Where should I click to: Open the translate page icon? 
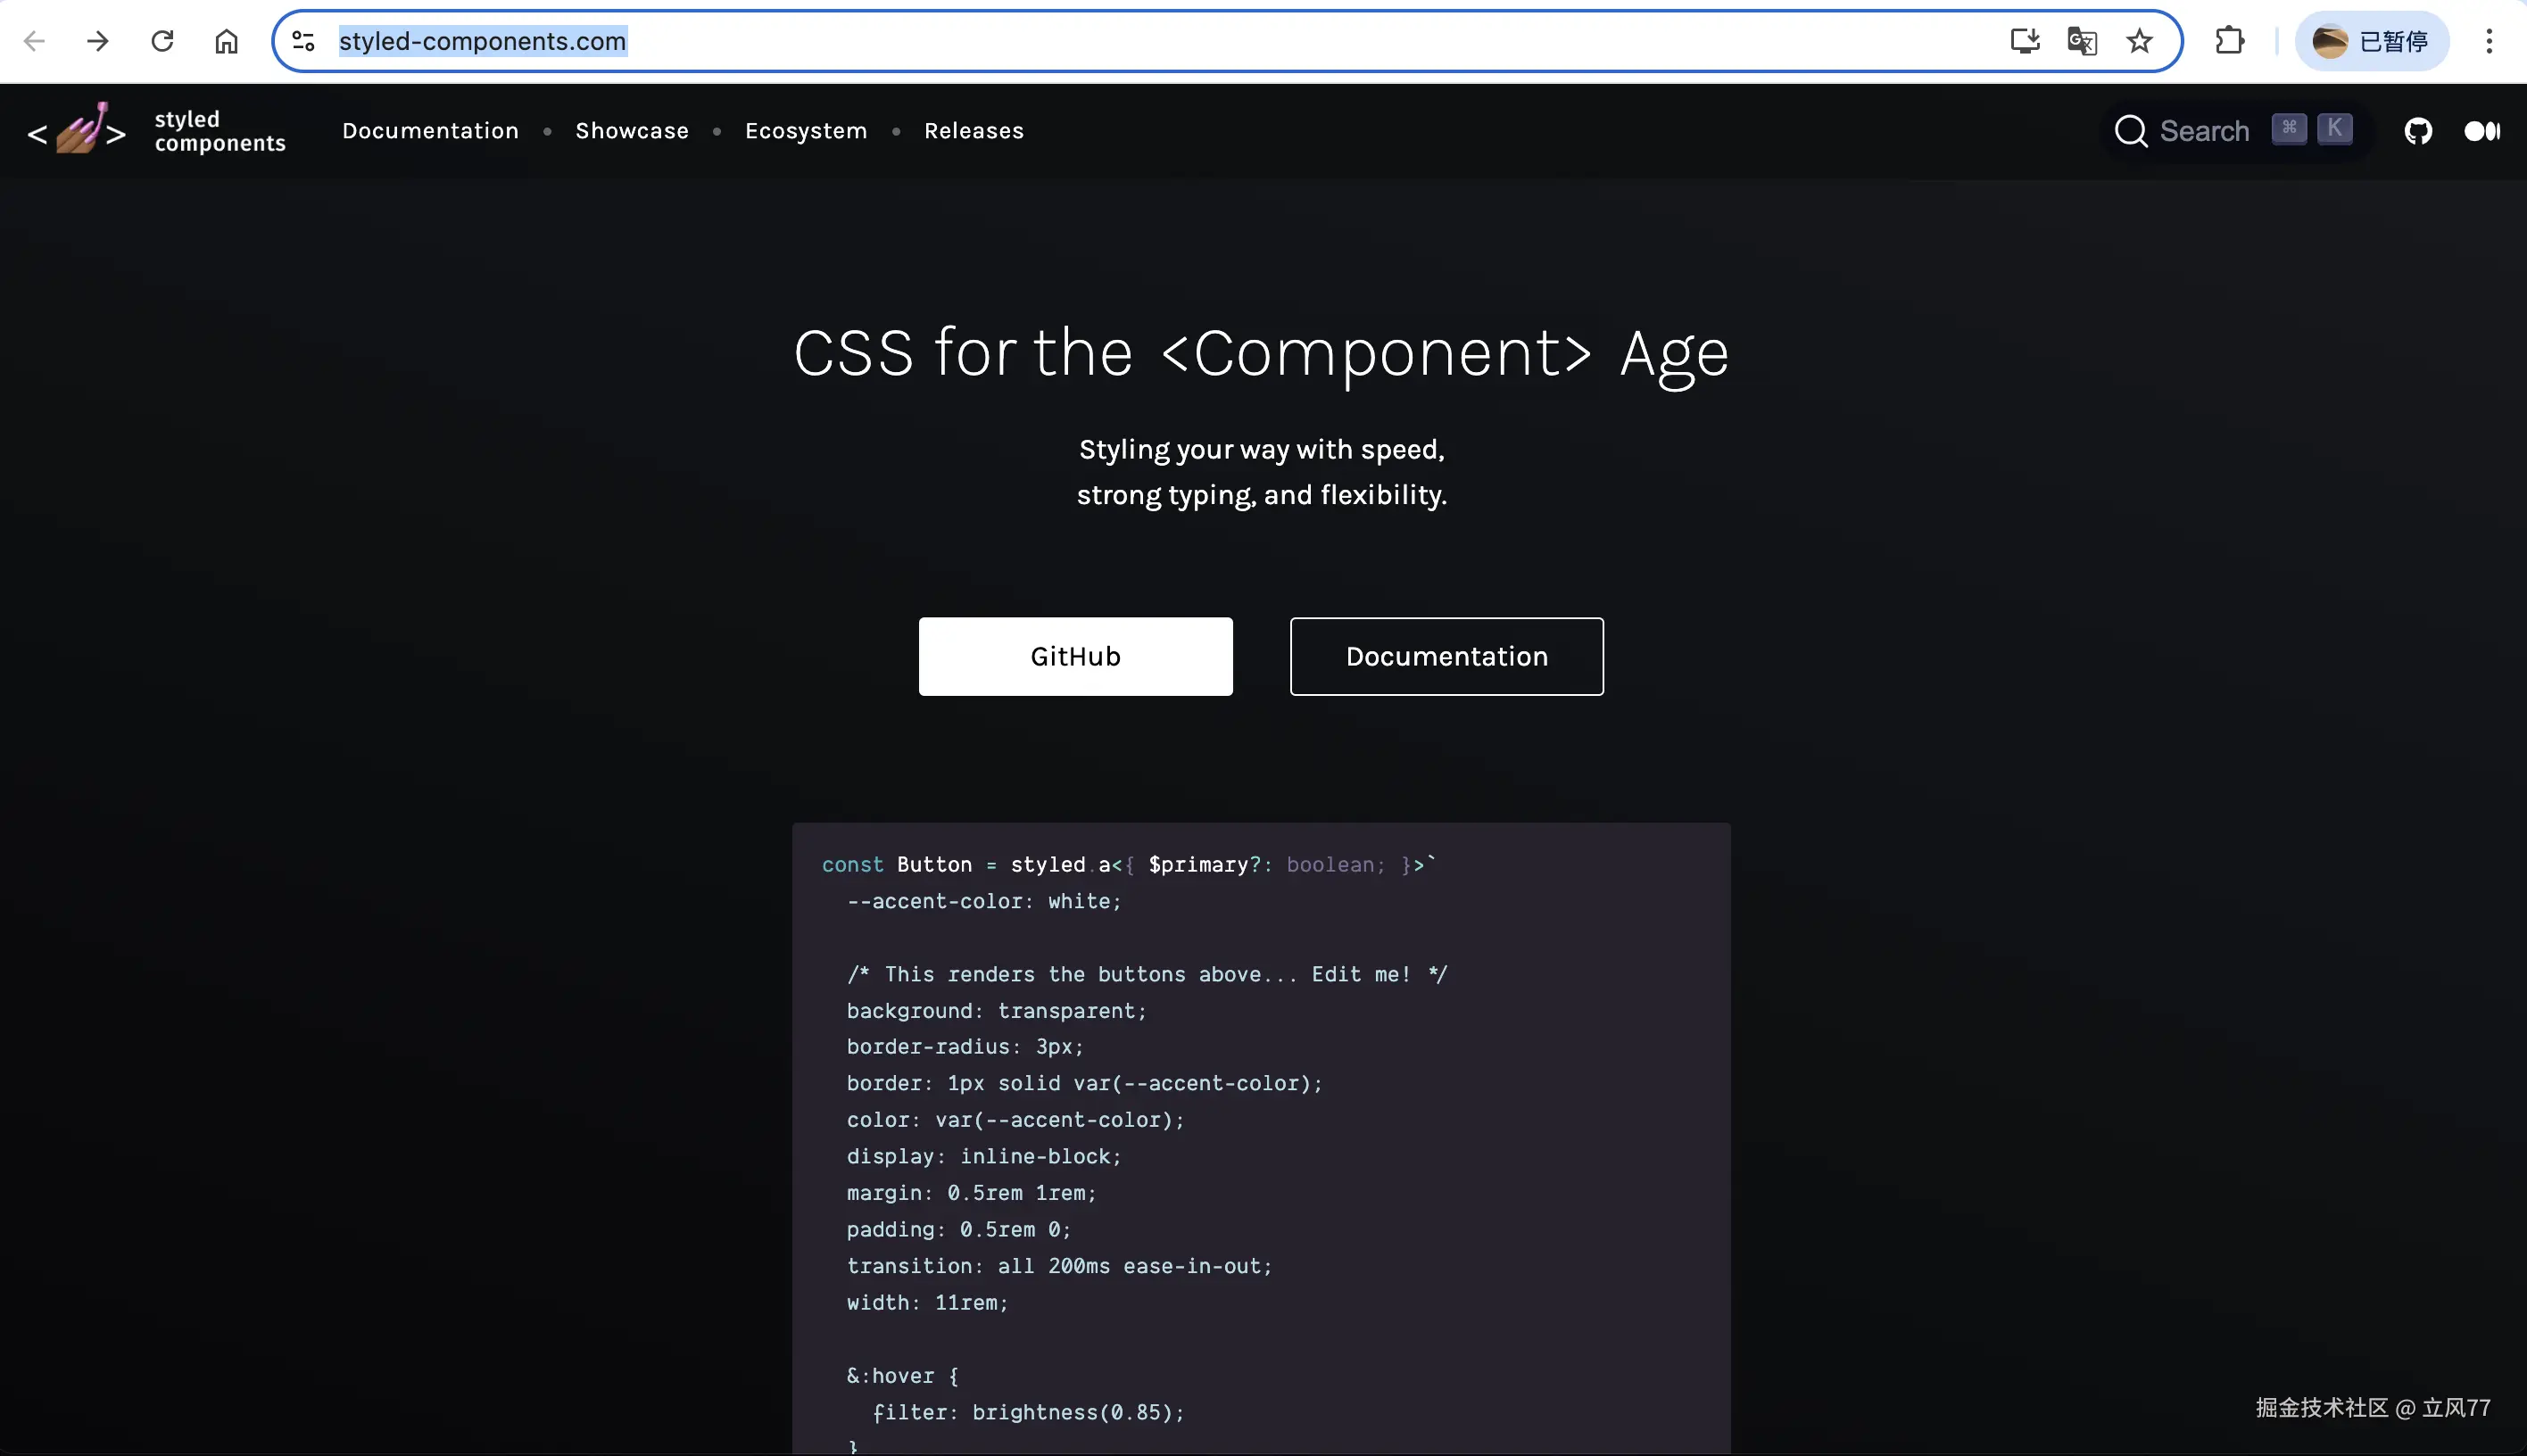(x=2082, y=41)
